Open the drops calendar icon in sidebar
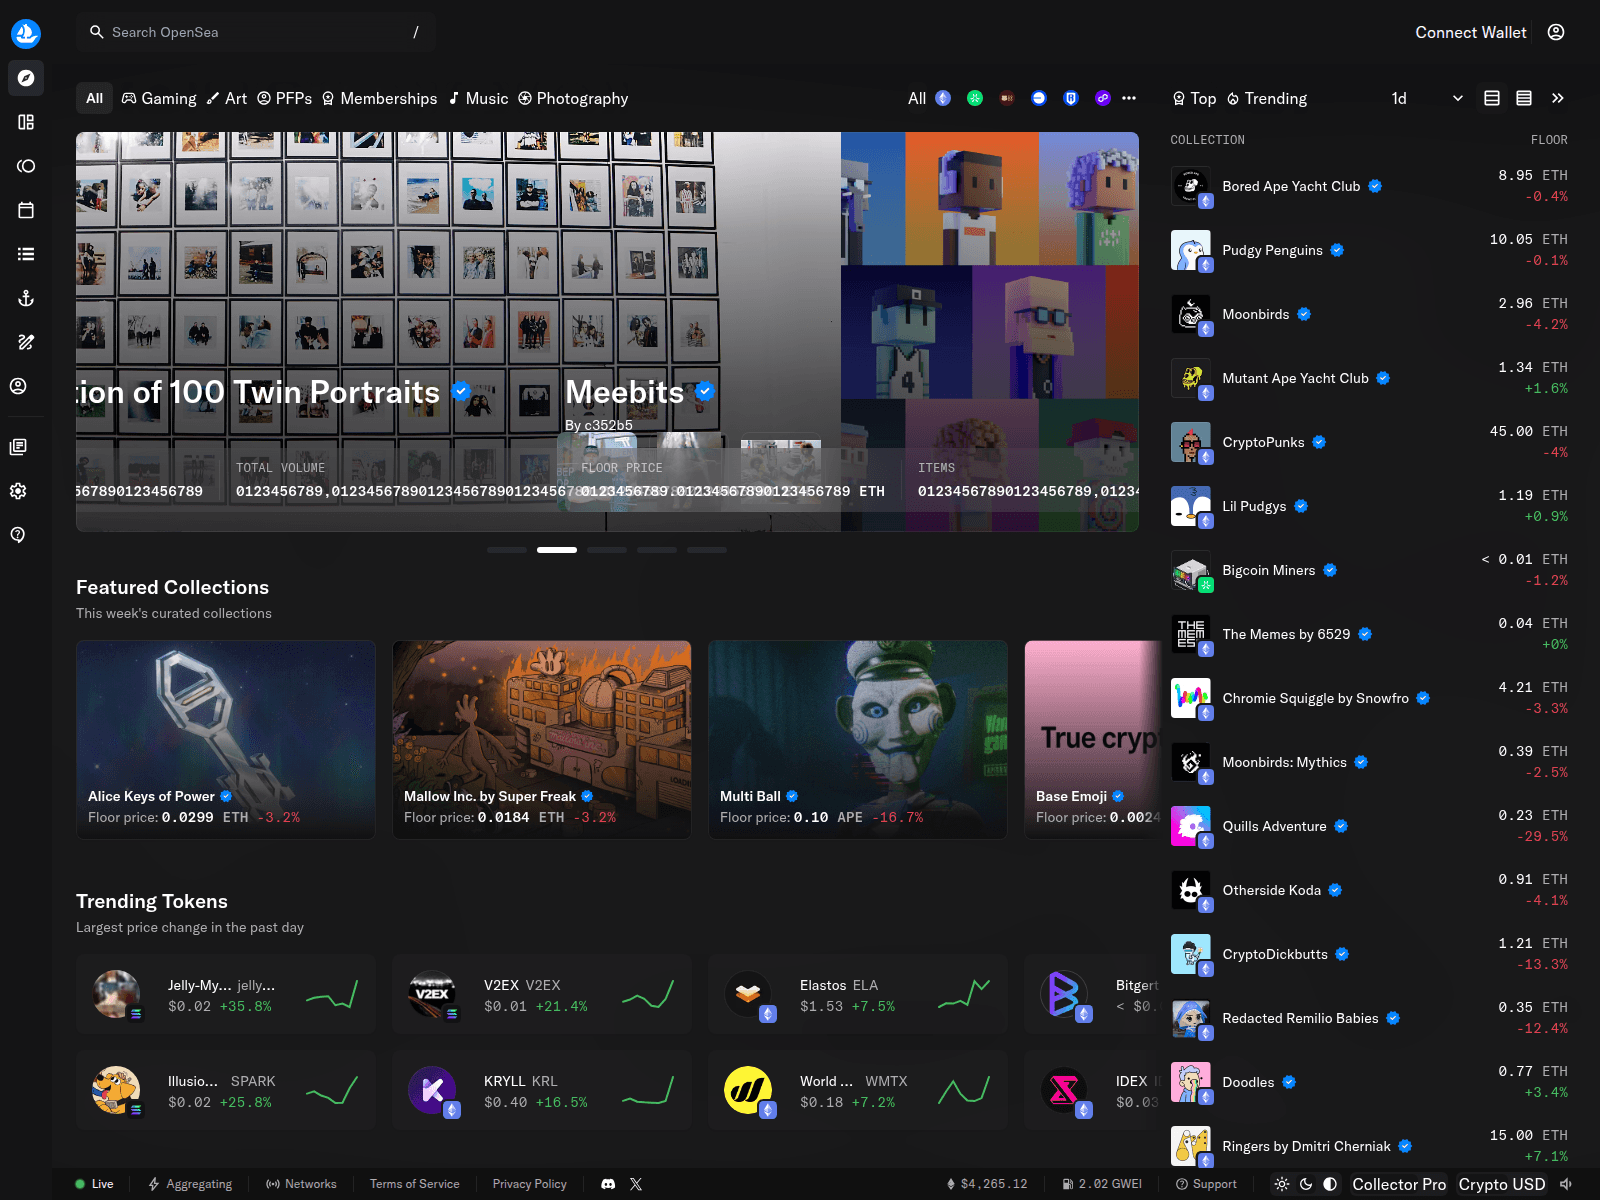The height and width of the screenshot is (1200, 1600). 26,210
